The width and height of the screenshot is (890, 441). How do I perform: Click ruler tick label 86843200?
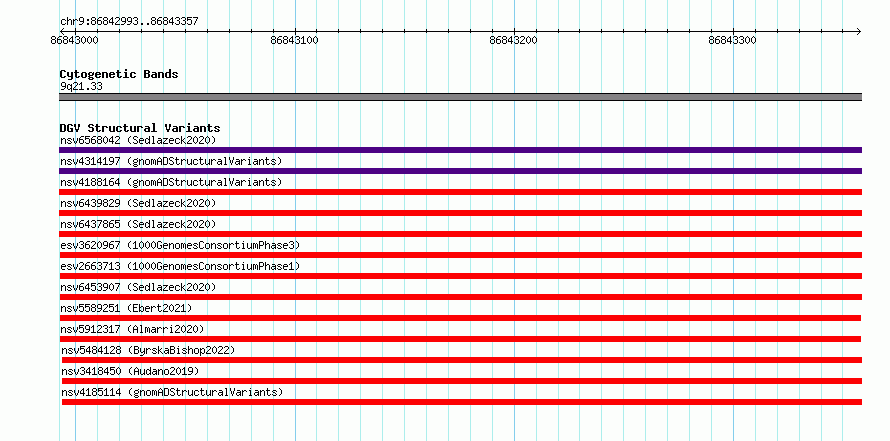click(513, 40)
